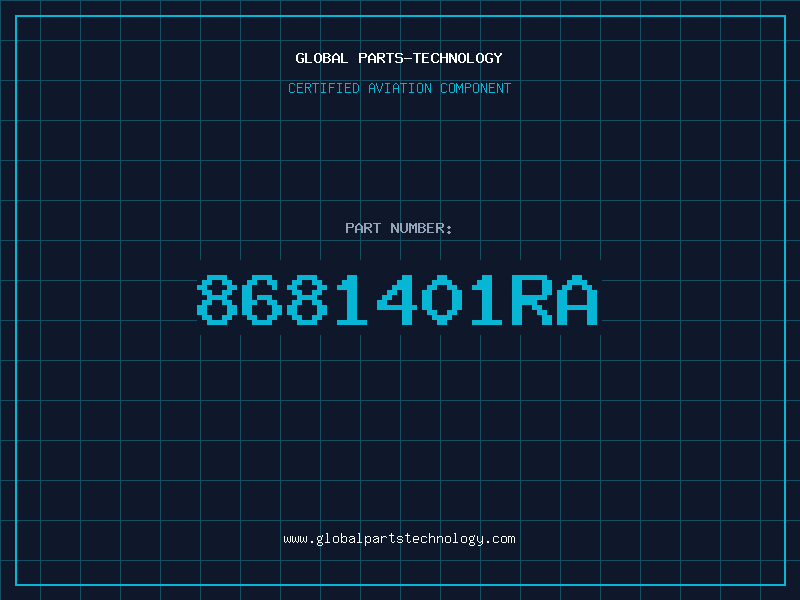Select the part number 8681401RA
This screenshot has height=600, width=800.
(397, 299)
